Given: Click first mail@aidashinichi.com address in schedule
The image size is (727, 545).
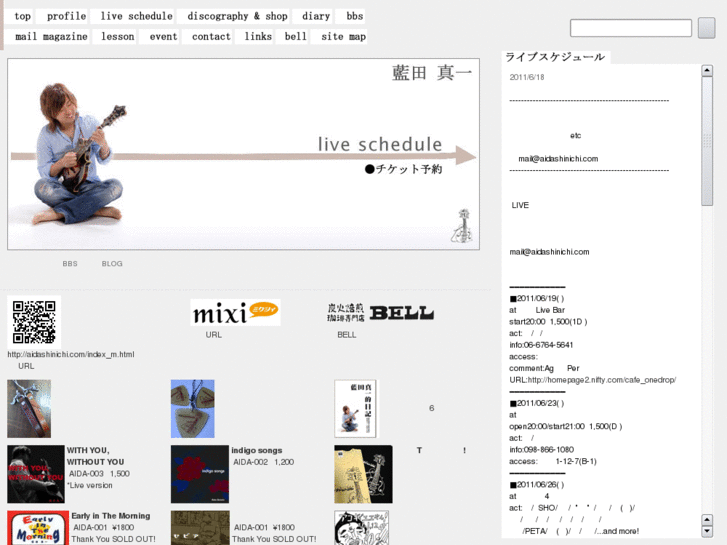Looking at the screenshot, I should coord(558,159).
